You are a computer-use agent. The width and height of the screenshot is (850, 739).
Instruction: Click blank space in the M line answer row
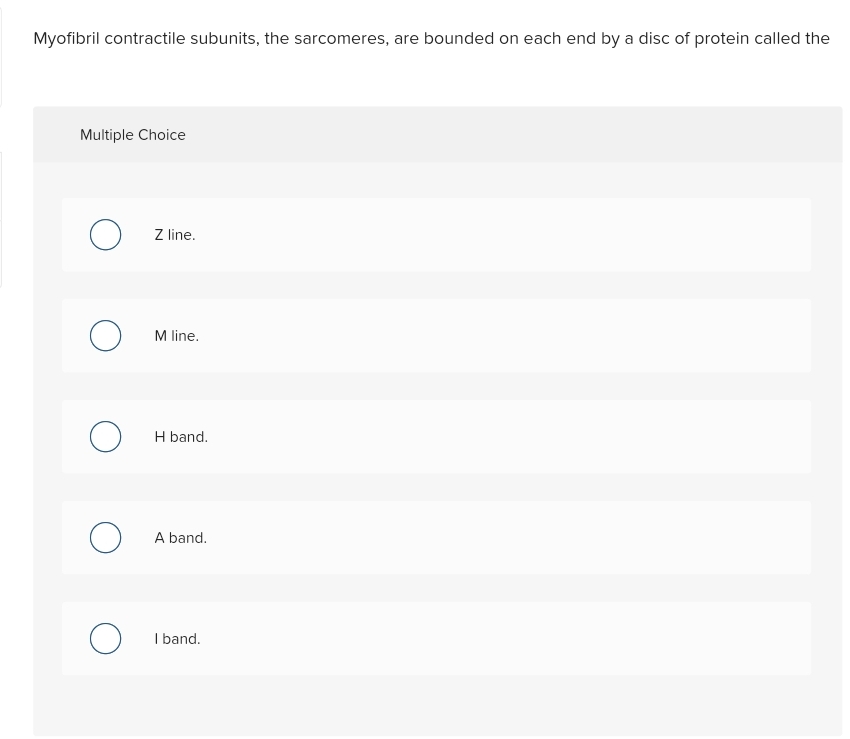pos(500,336)
